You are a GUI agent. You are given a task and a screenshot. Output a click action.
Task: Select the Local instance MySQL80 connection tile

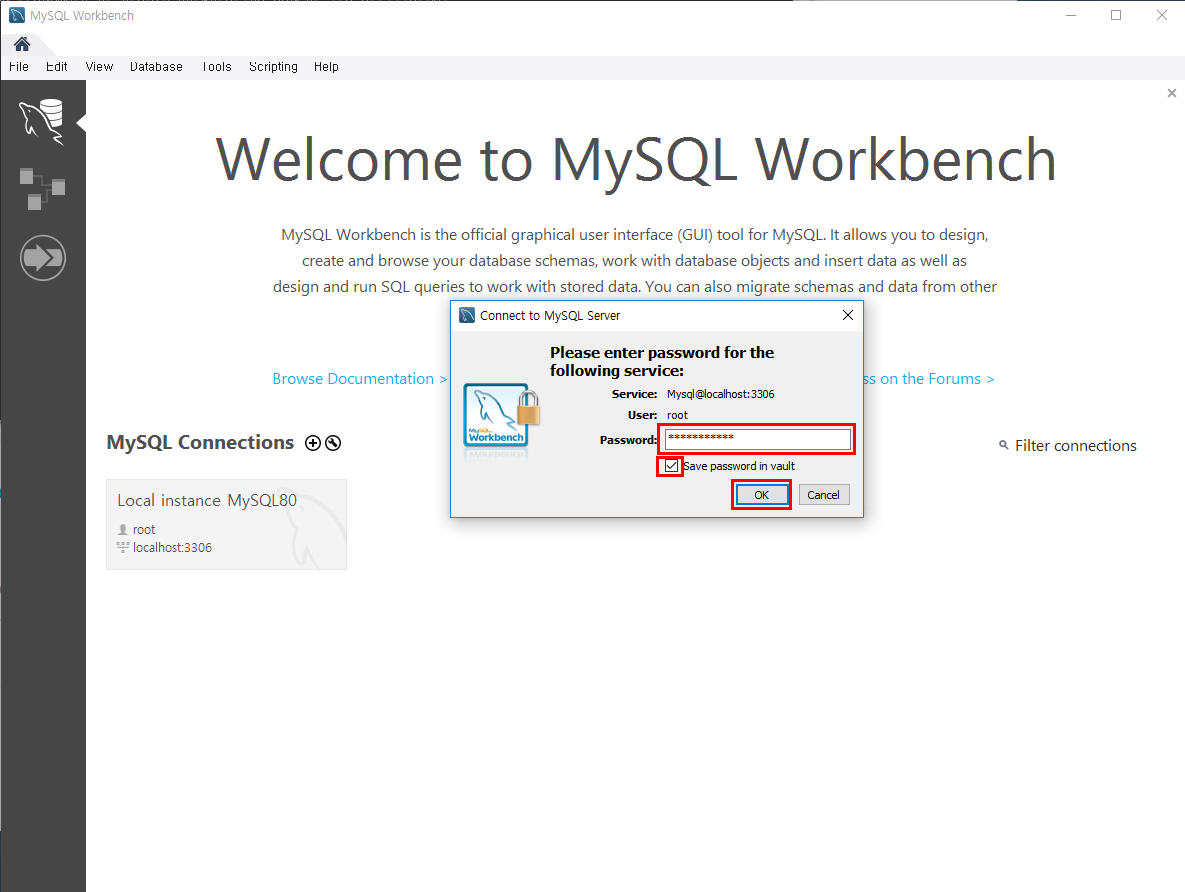pos(227,524)
